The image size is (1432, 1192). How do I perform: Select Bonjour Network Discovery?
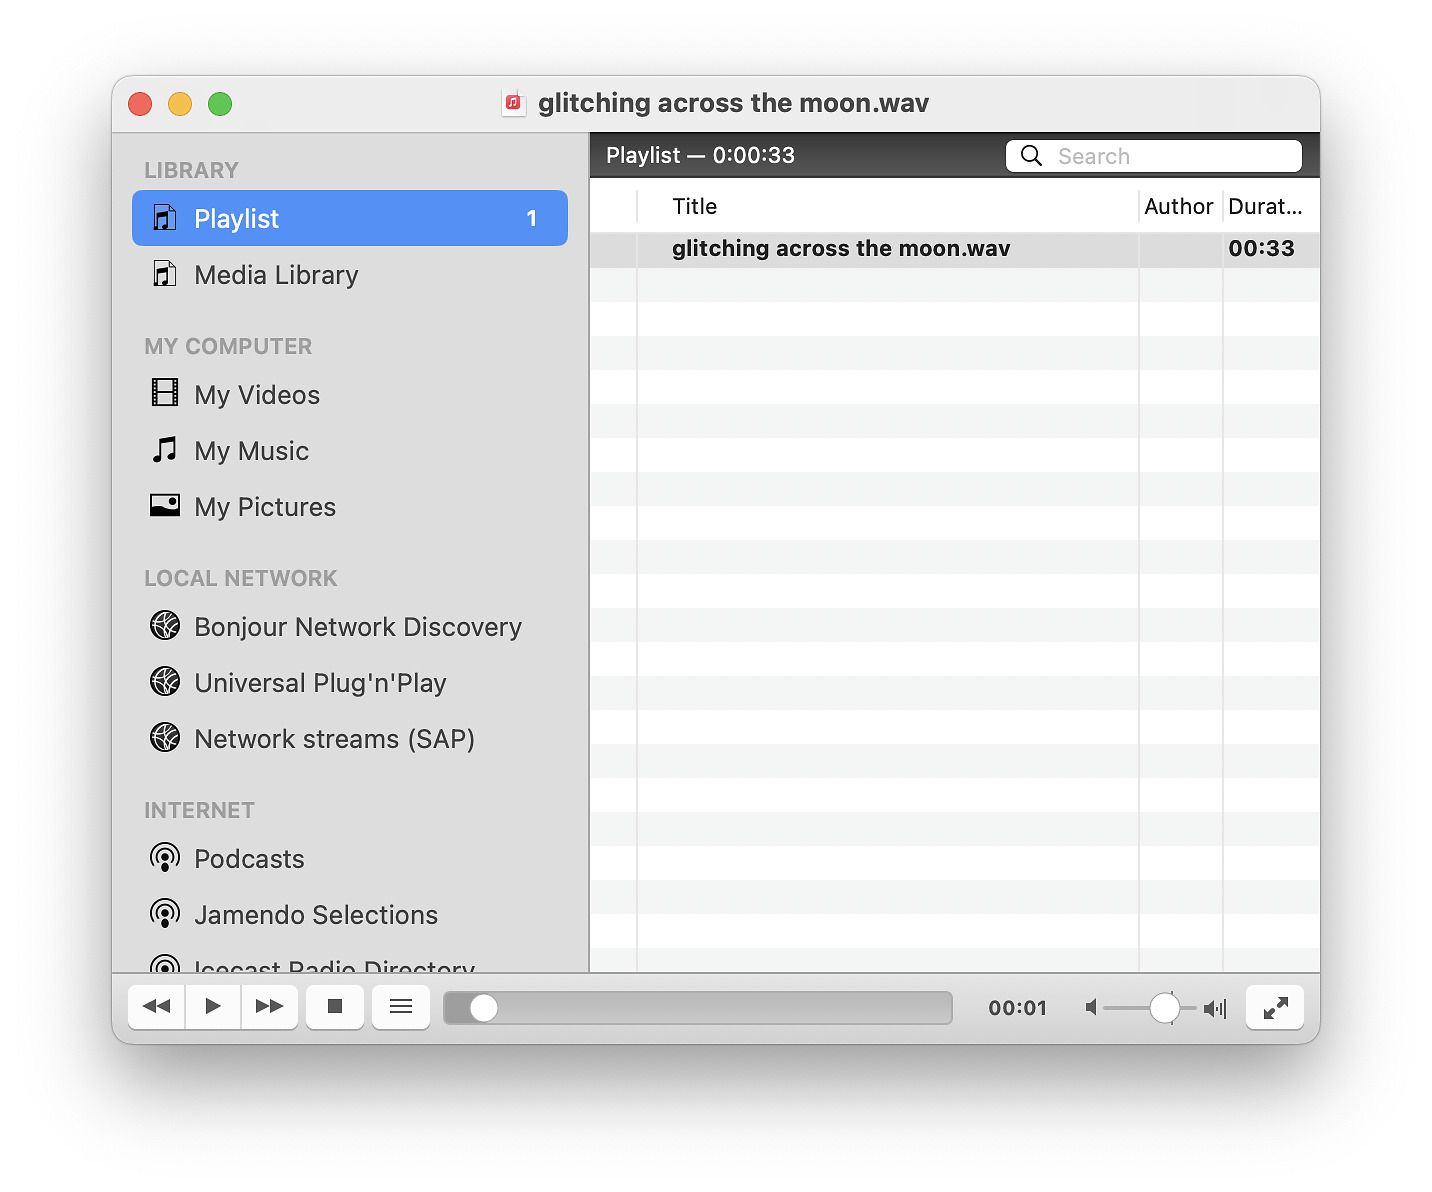[357, 627]
